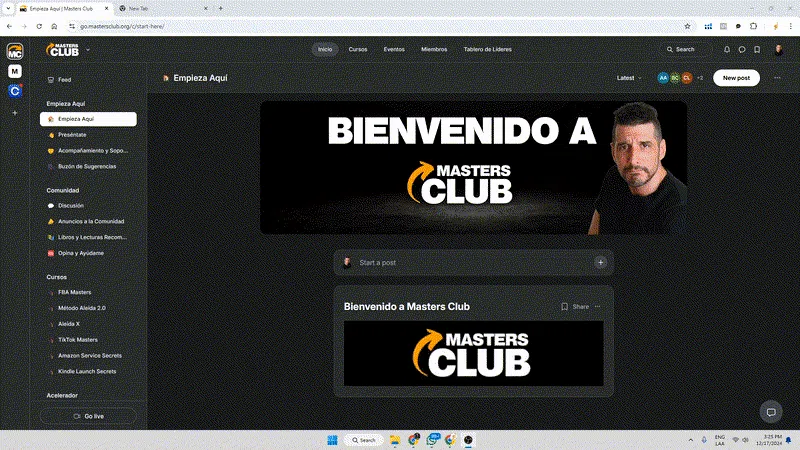
Task: Open Libros y Lecturas Recom... space
Action: pyautogui.click(x=88, y=237)
